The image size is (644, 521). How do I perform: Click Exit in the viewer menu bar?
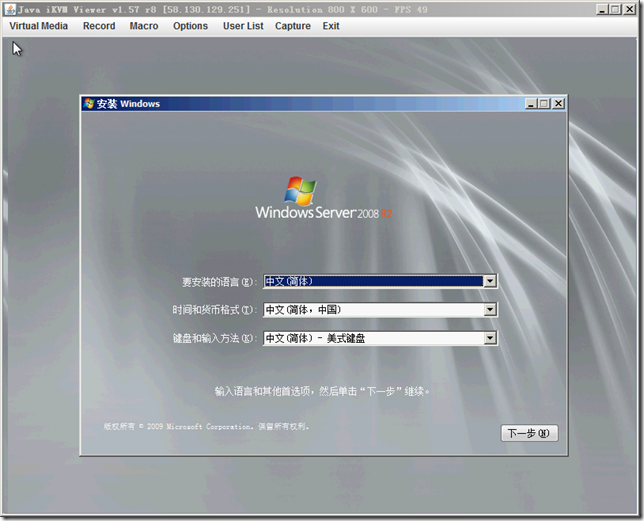tap(331, 26)
